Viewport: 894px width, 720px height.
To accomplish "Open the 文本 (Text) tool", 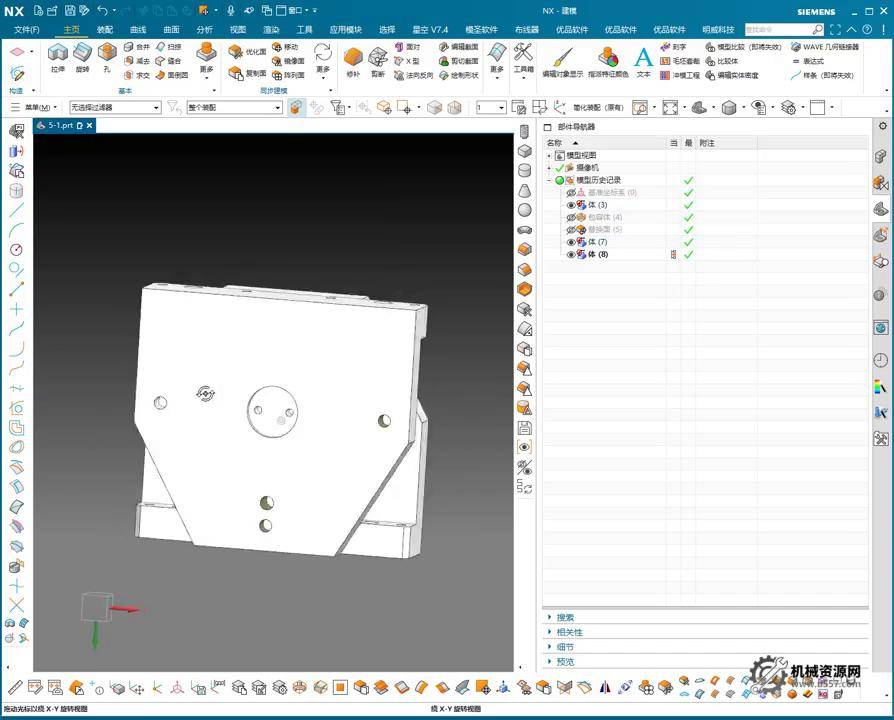I will pos(643,58).
